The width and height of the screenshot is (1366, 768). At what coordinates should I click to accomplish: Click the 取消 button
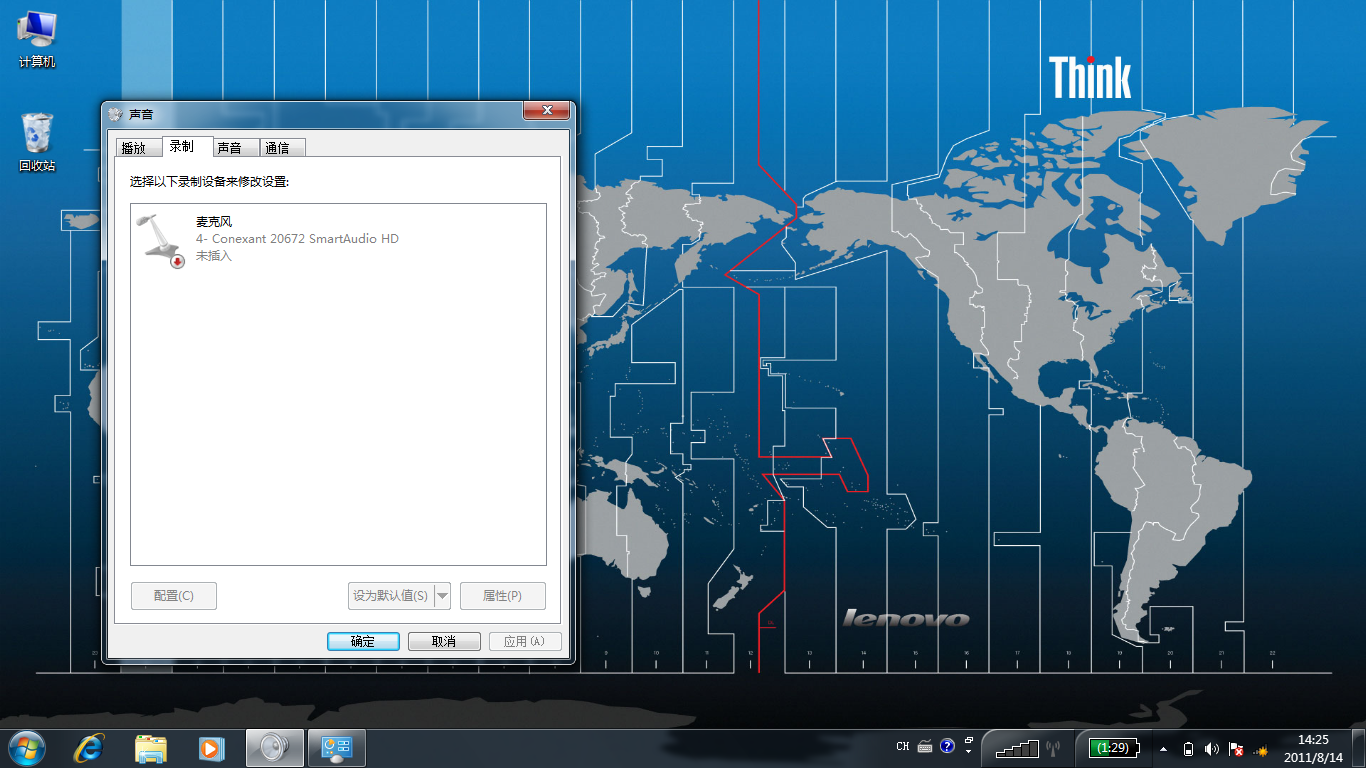(x=444, y=642)
